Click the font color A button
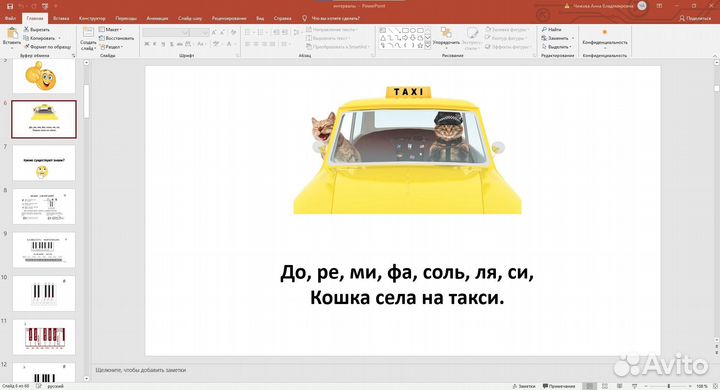 click(229, 44)
